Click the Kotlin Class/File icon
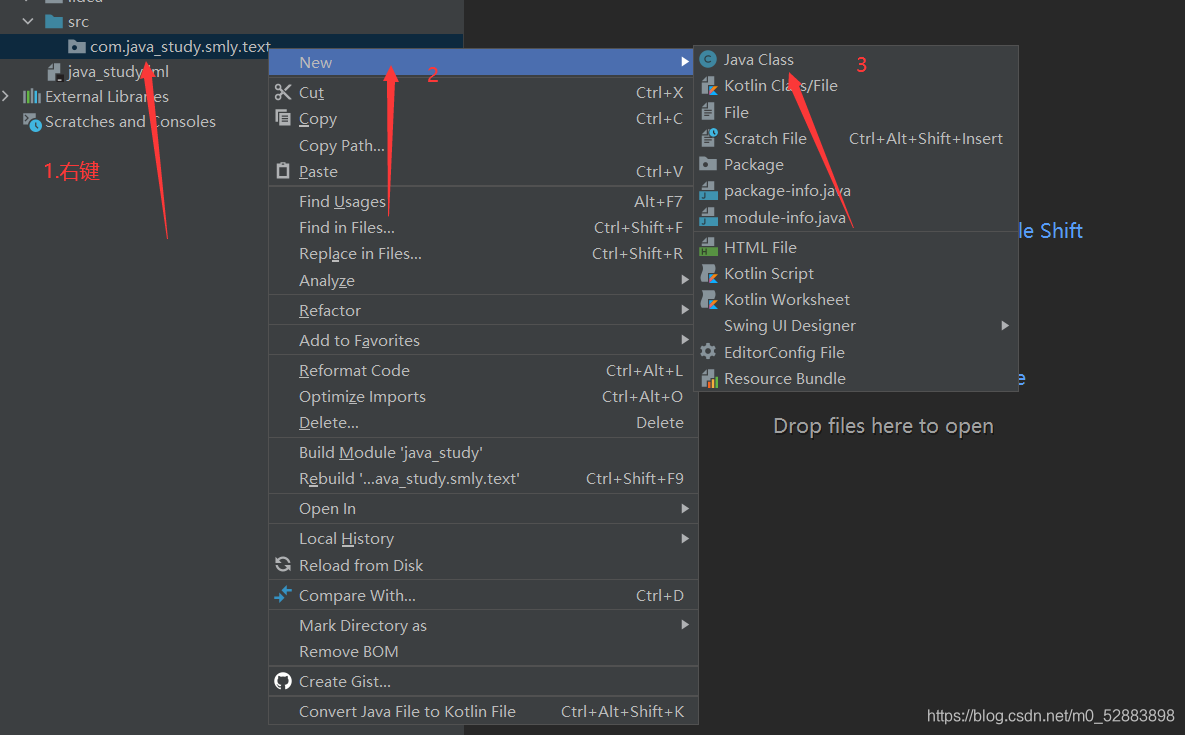This screenshot has width=1185, height=735. (x=708, y=85)
